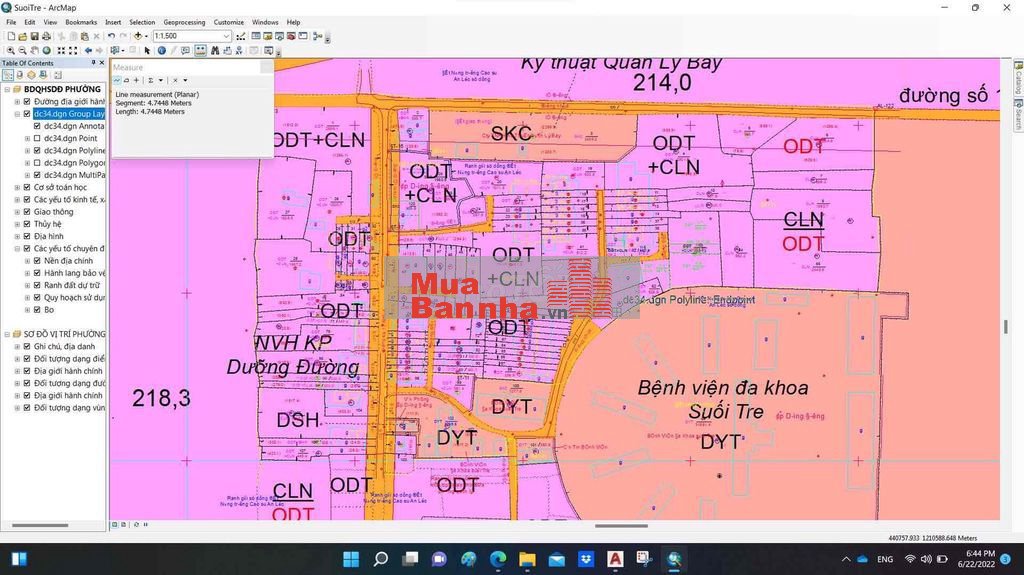Collapse the dc34.dgn Group Layer

point(18,114)
